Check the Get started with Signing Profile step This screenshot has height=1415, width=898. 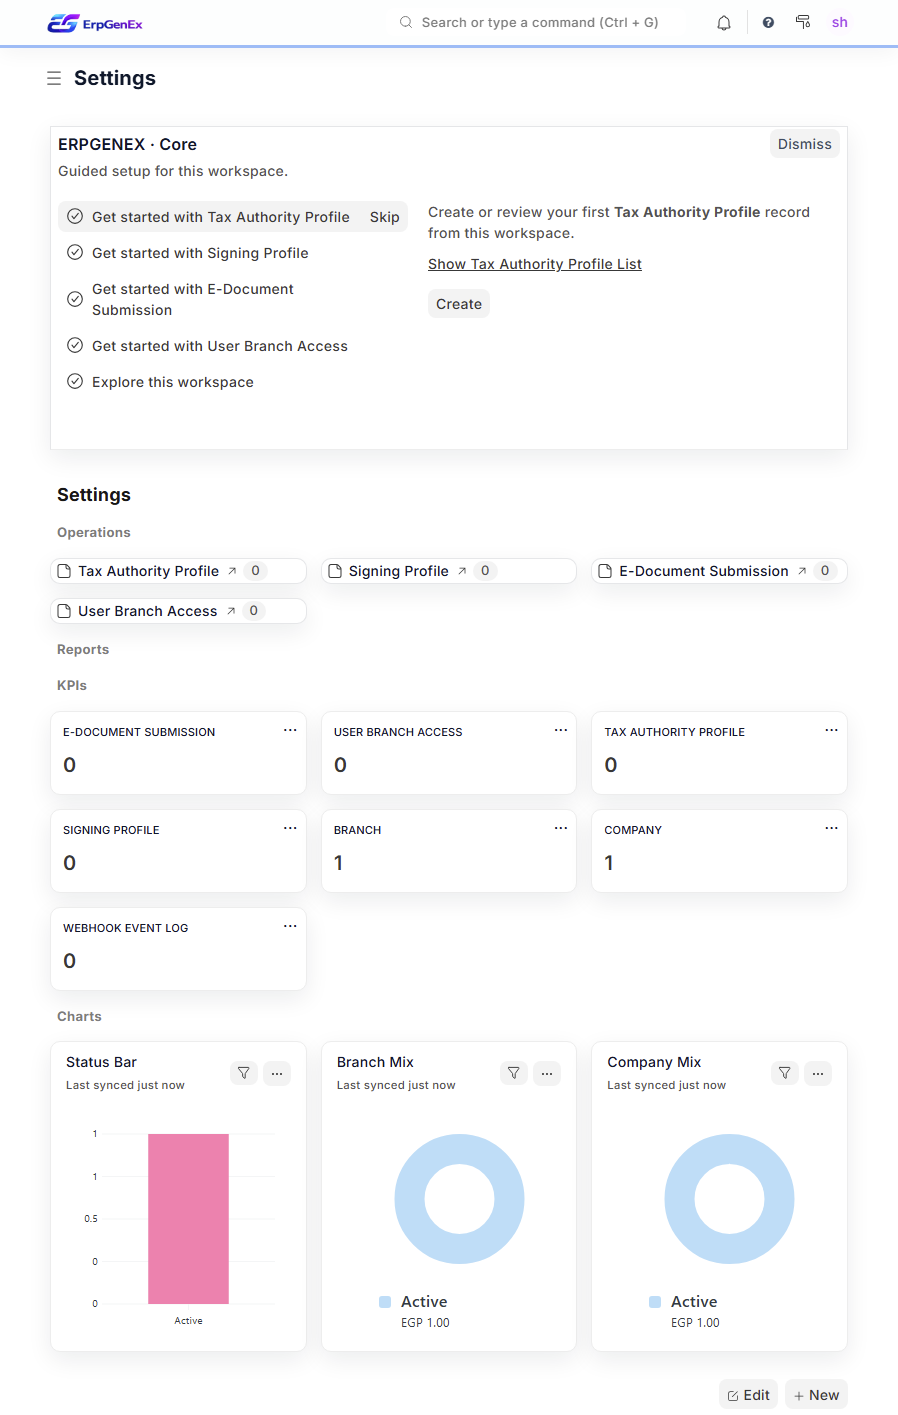[75, 252]
